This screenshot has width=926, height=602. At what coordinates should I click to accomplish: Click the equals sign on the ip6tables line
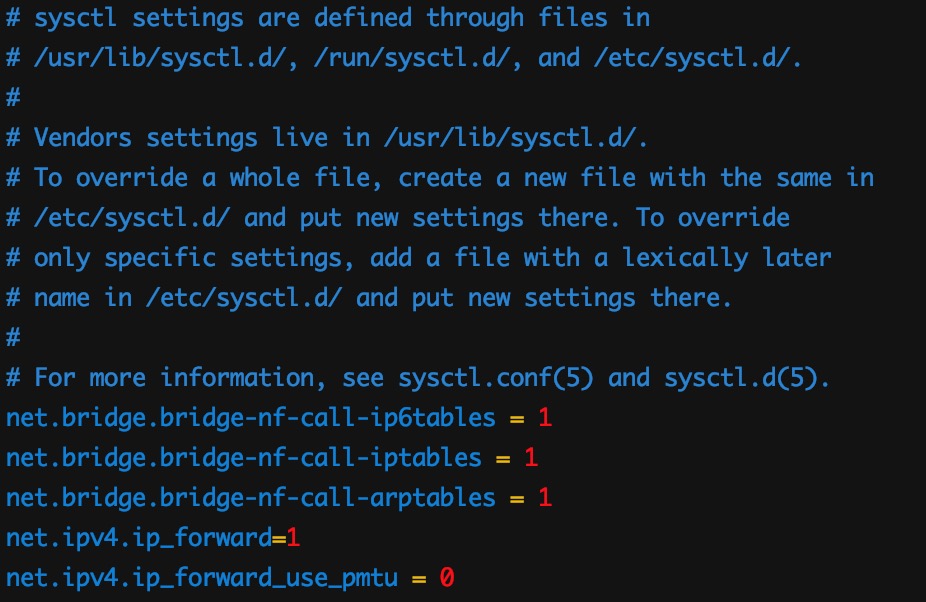click(x=517, y=417)
